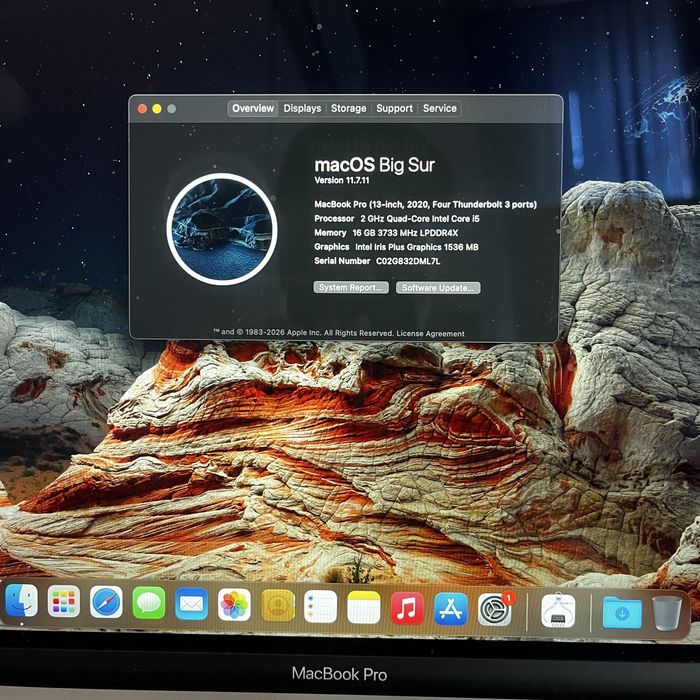Image resolution: width=700 pixels, height=700 pixels.
Task: Click the macOS Big Sur title
Action: coord(374,165)
